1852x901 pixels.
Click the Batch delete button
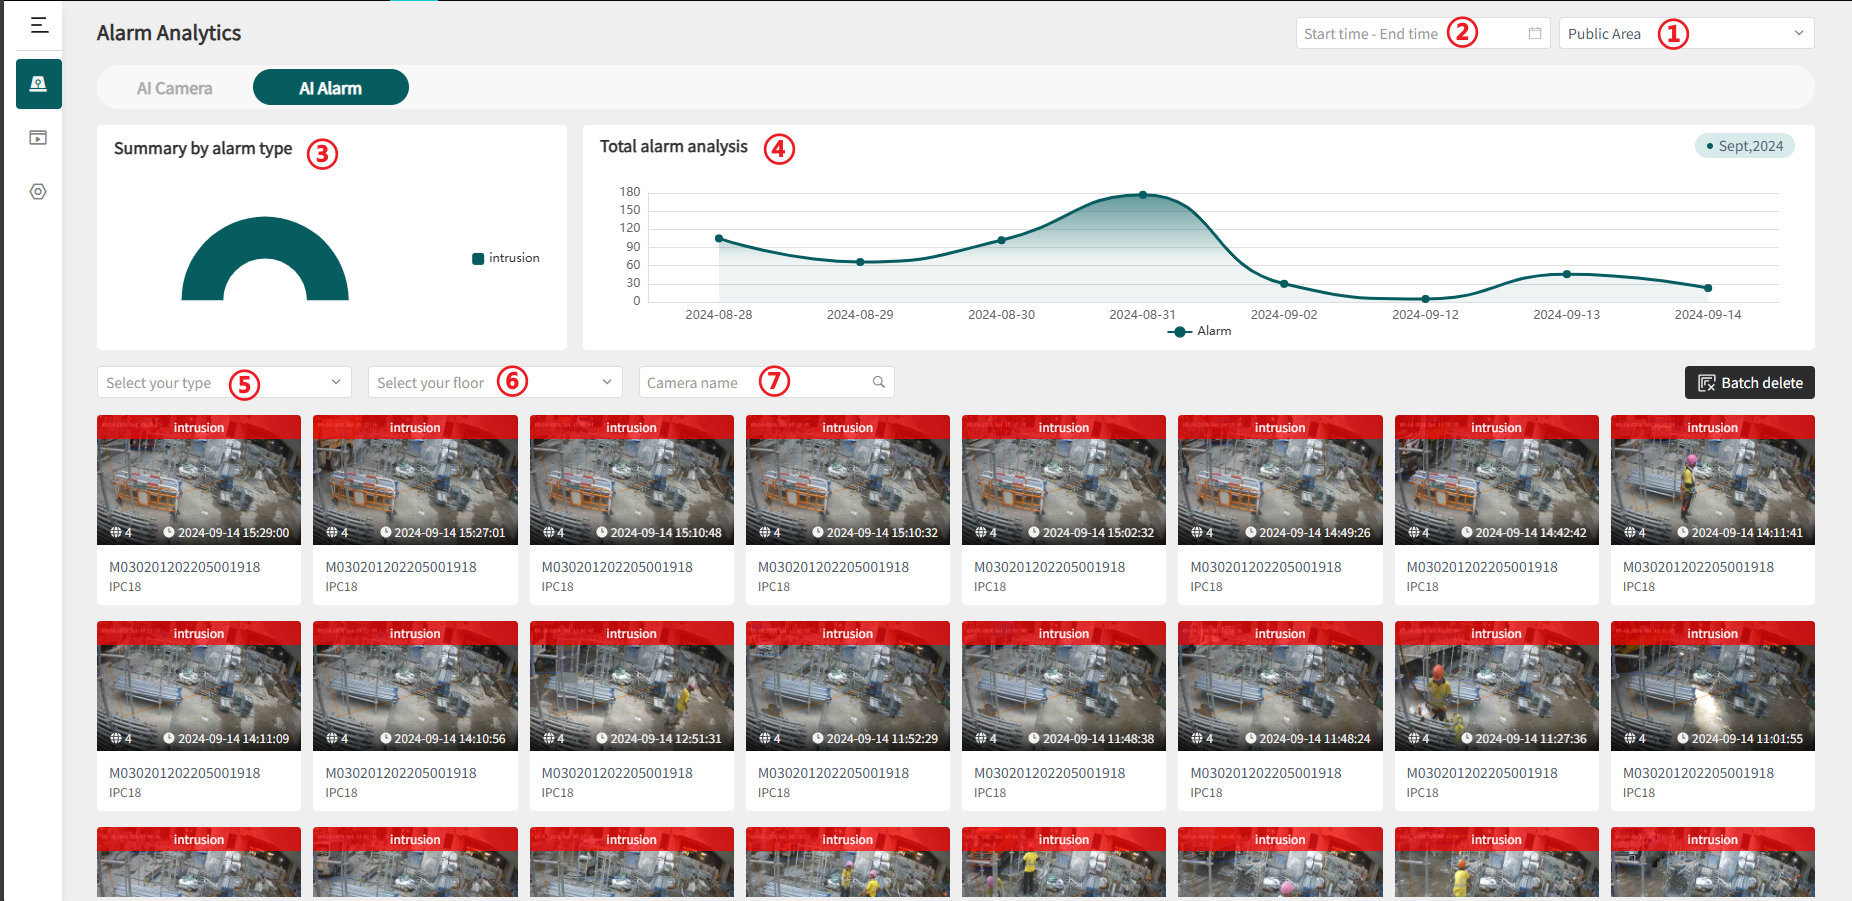[1750, 382]
